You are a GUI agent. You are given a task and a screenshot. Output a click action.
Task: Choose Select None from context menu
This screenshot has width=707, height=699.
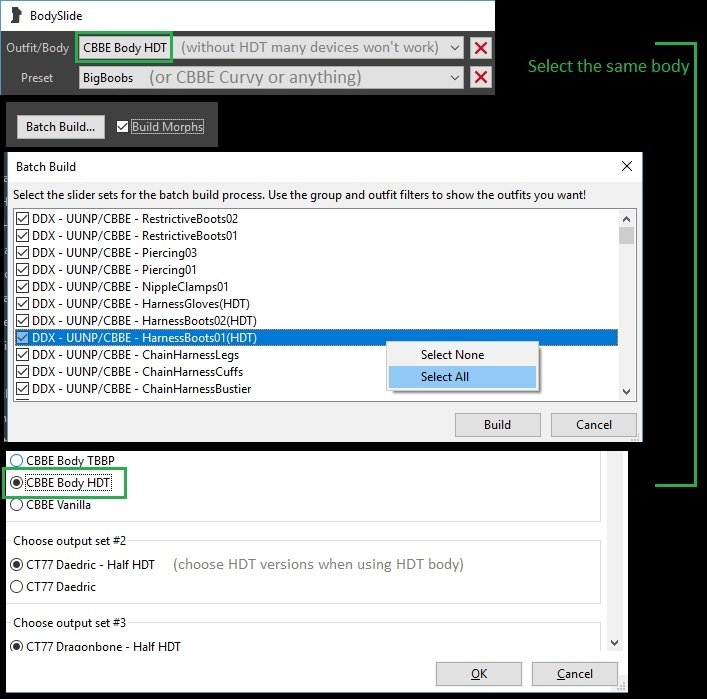pyautogui.click(x=452, y=355)
